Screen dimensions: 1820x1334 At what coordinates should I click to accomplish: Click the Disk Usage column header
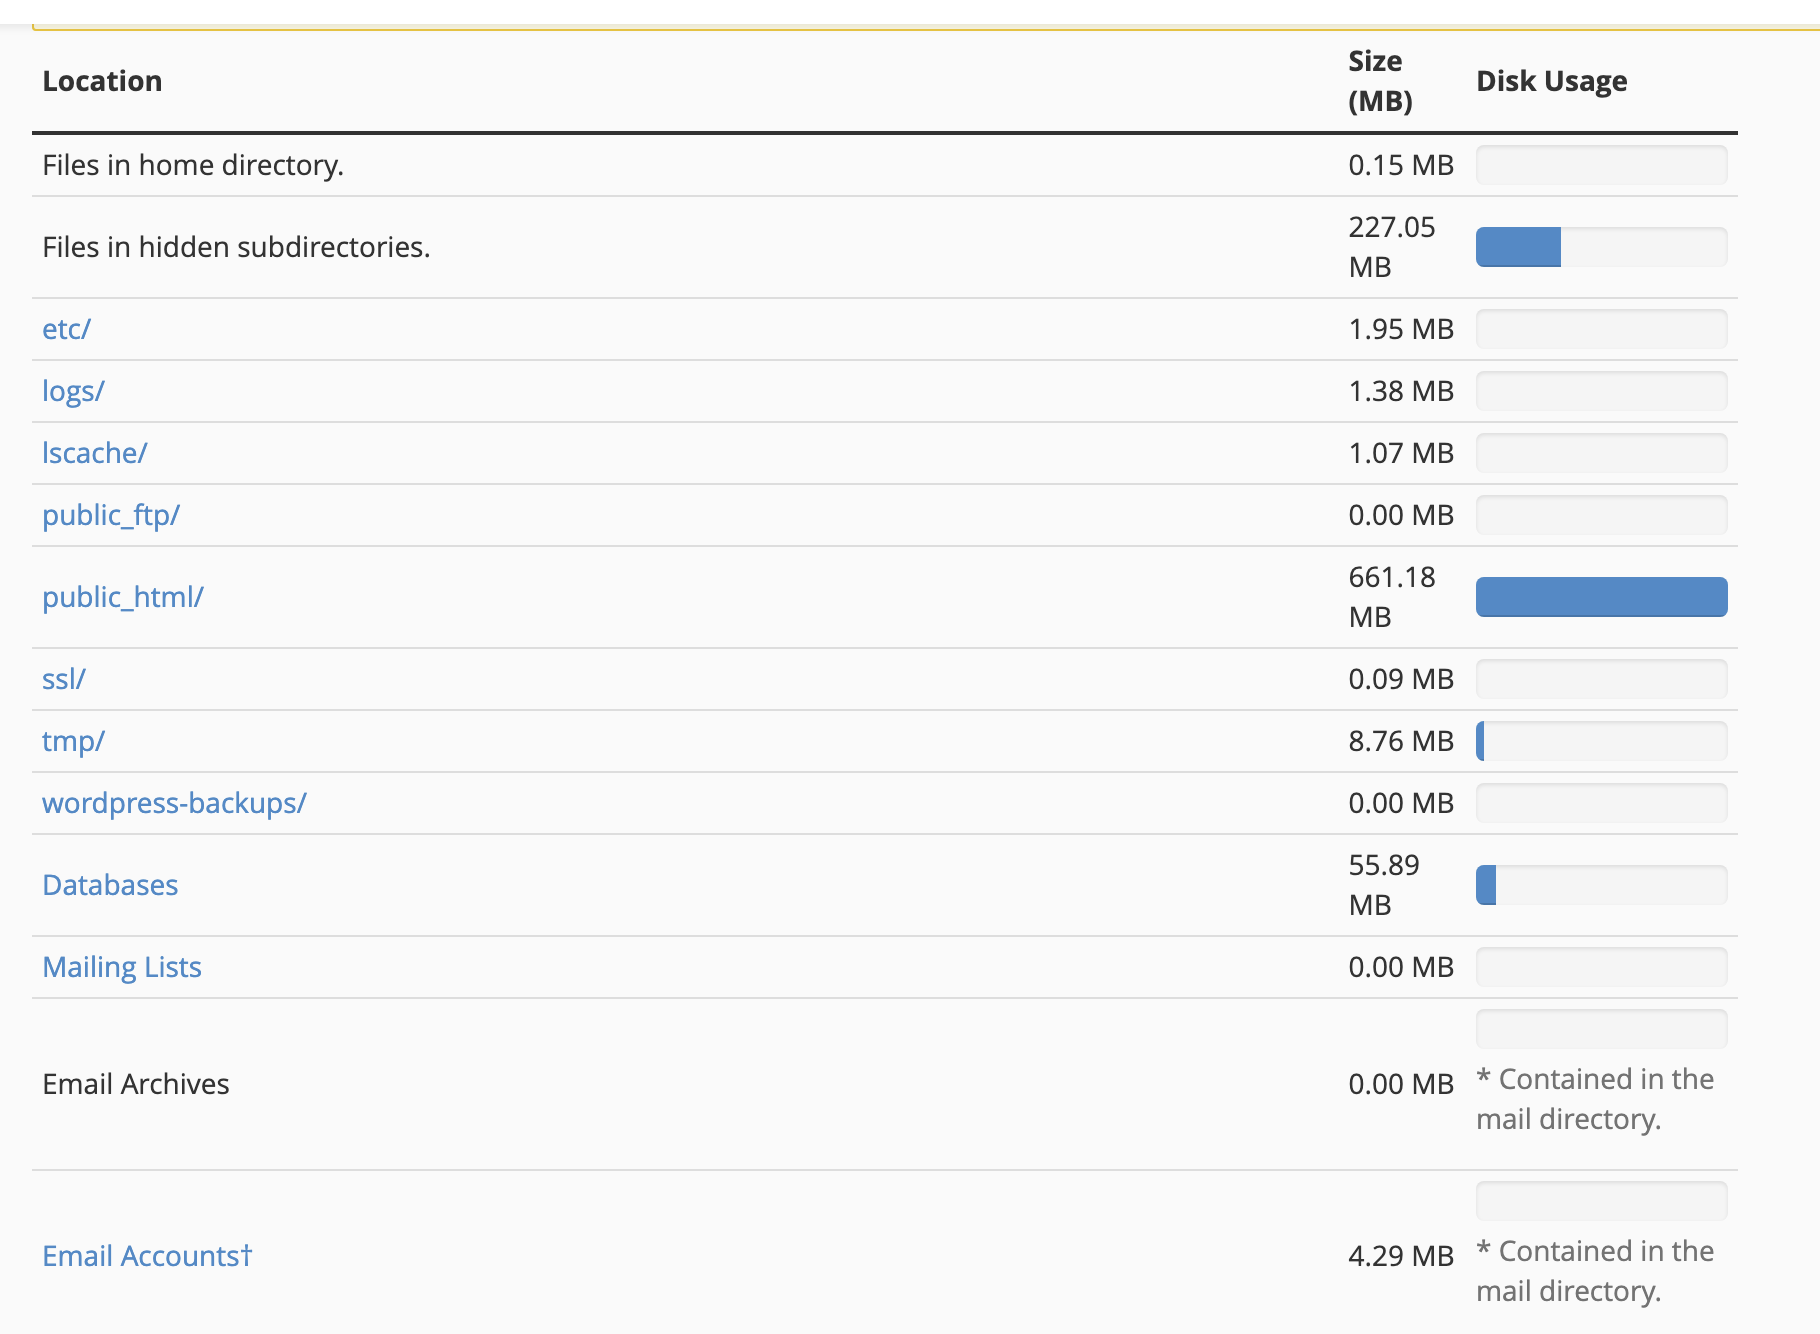click(1551, 81)
